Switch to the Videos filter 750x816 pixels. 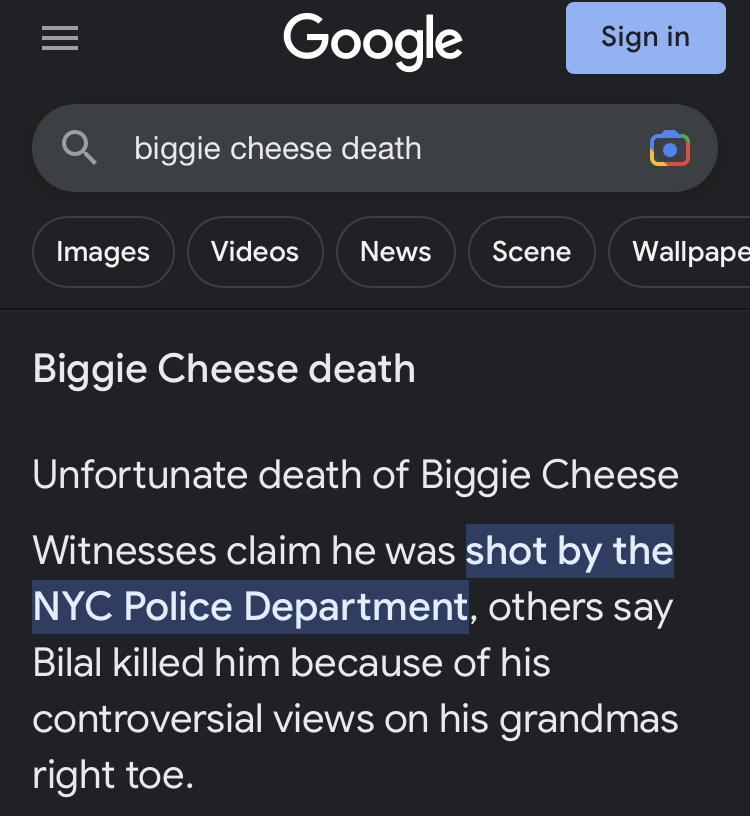(x=255, y=251)
